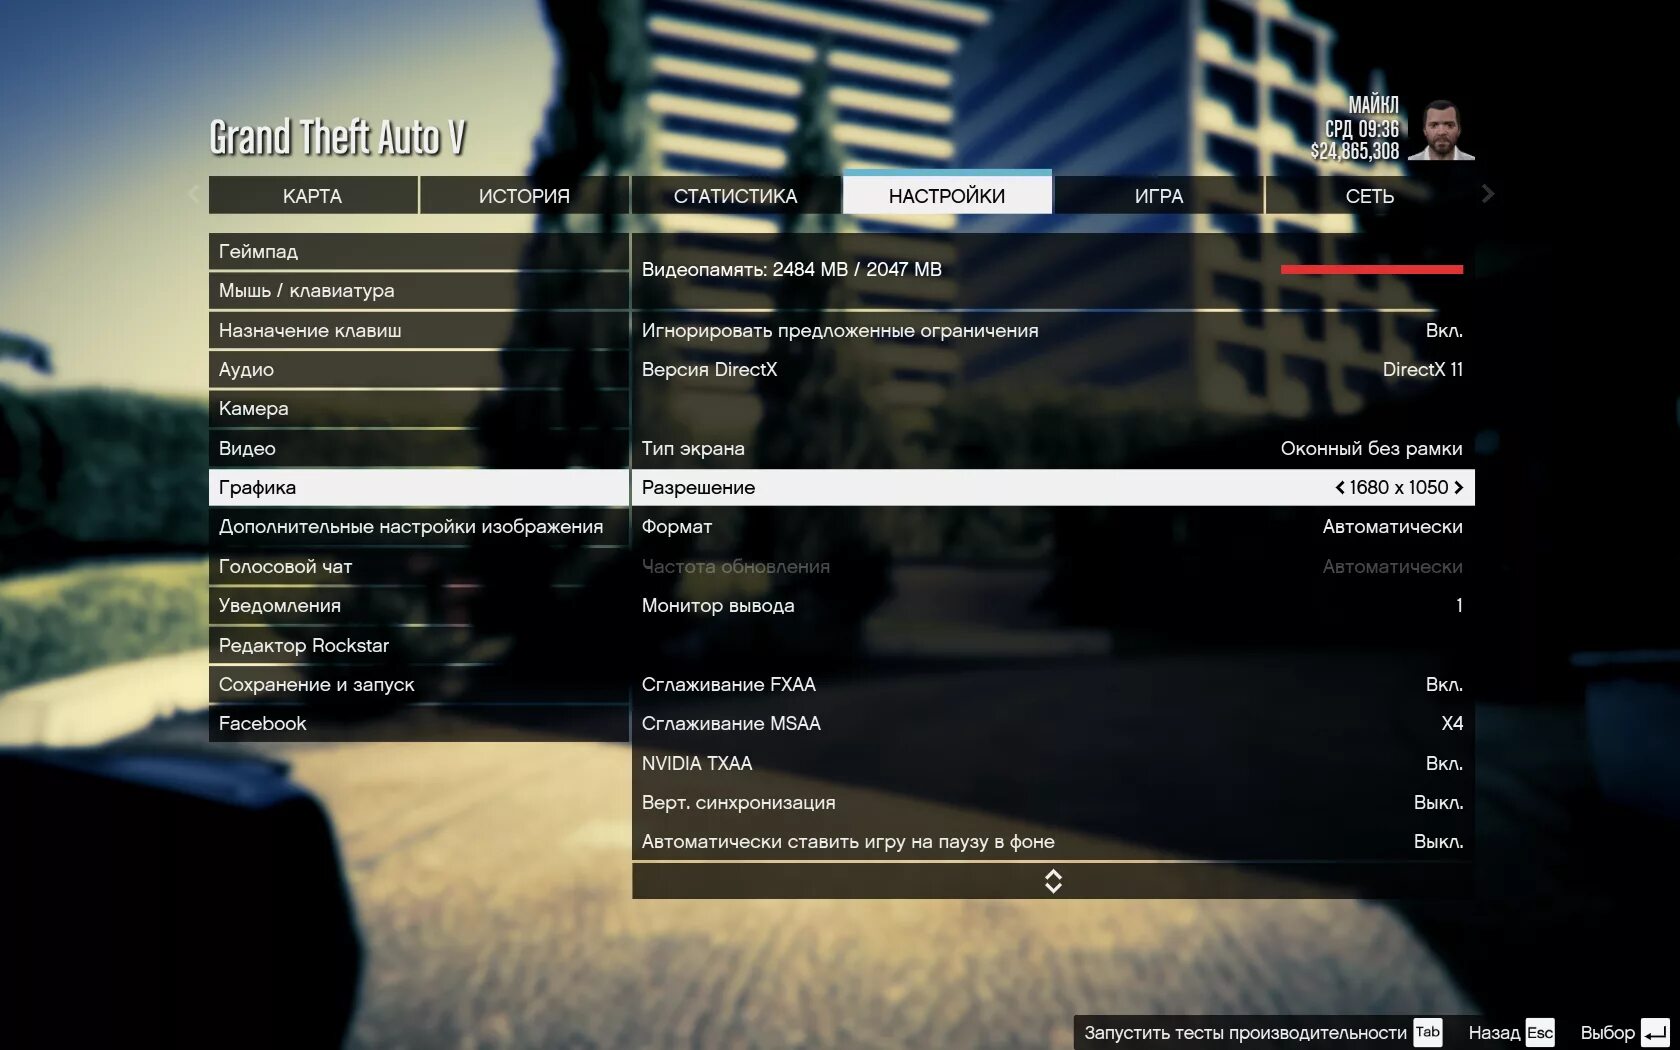Viewport: 1680px width, 1050px height.
Task: Click the Tab key icon for benchmark tests
Action: pyautogui.click(x=1428, y=1031)
